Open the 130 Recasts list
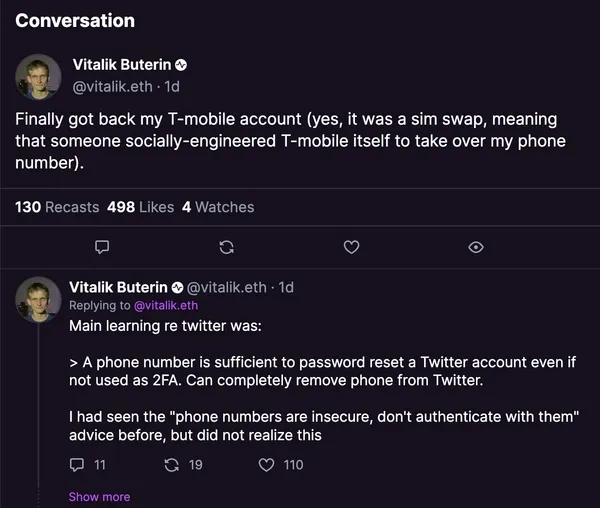This screenshot has width=600, height=508. tap(57, 207)
